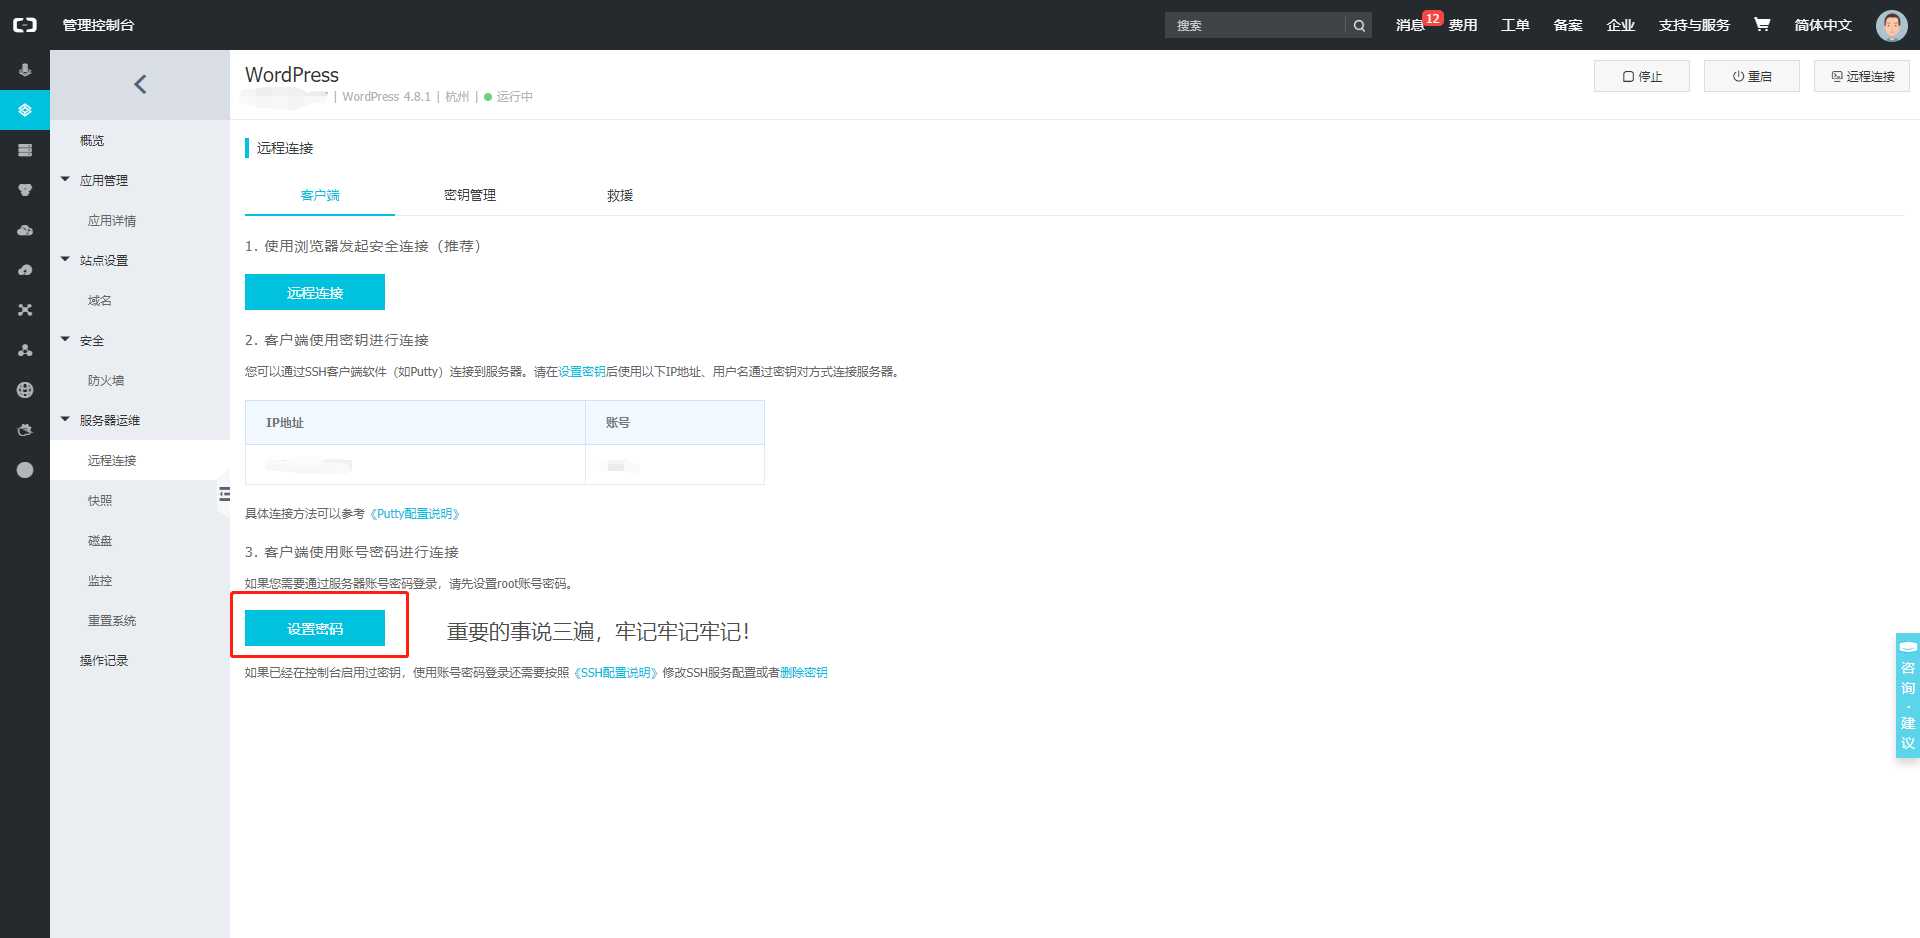Click the docker-like icon in left rail
Image resolution: width=1920 pixels, height=938 pixels.
click(25, 430)
